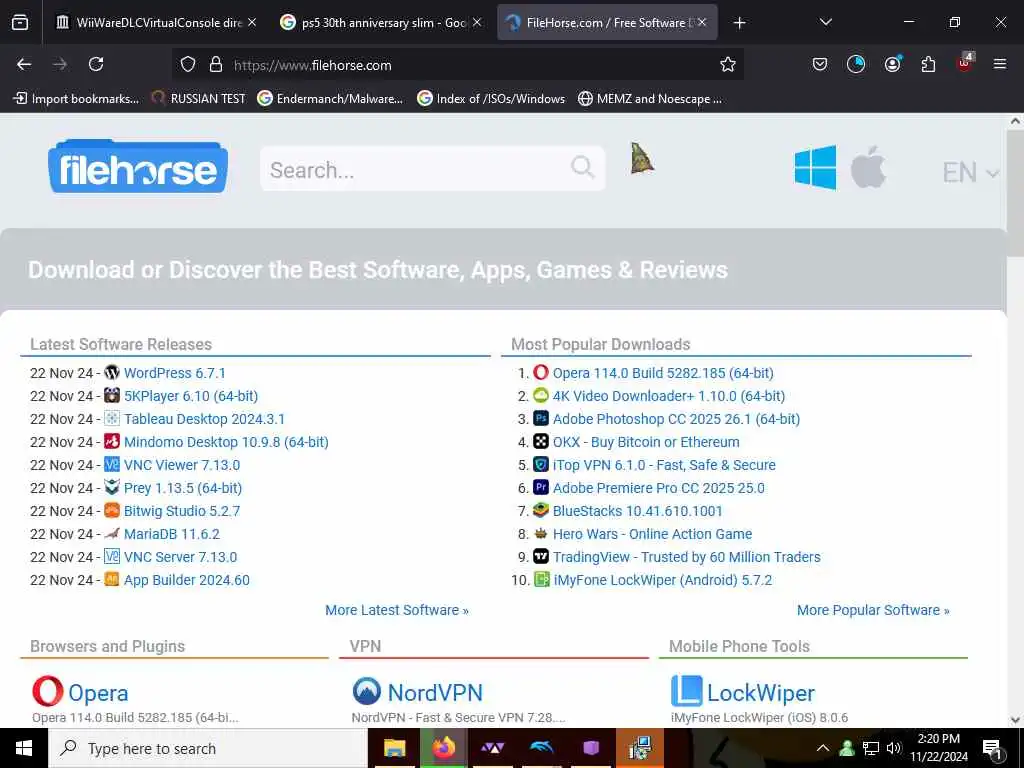Image resolution: width=1024 pixels, height=768 pixels.
Task: Open TradingView link
Action: 686,557
